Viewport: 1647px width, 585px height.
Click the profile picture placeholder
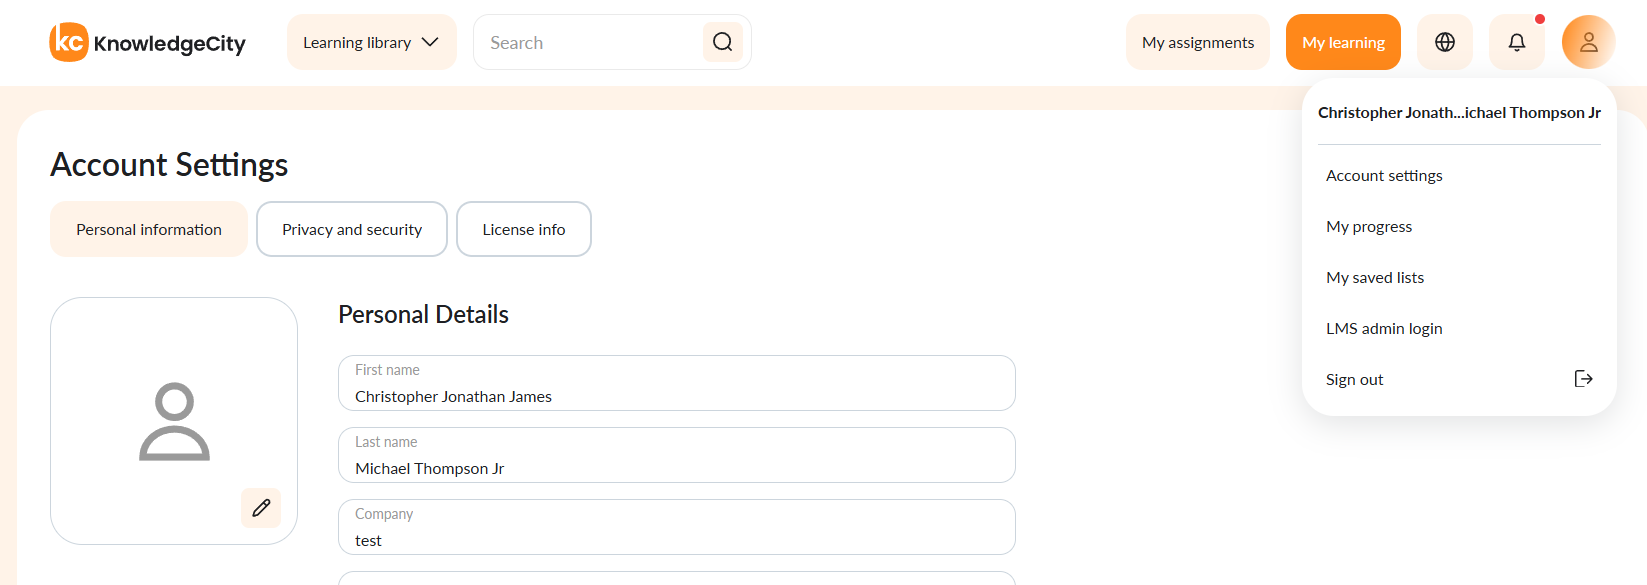(174, 421)
